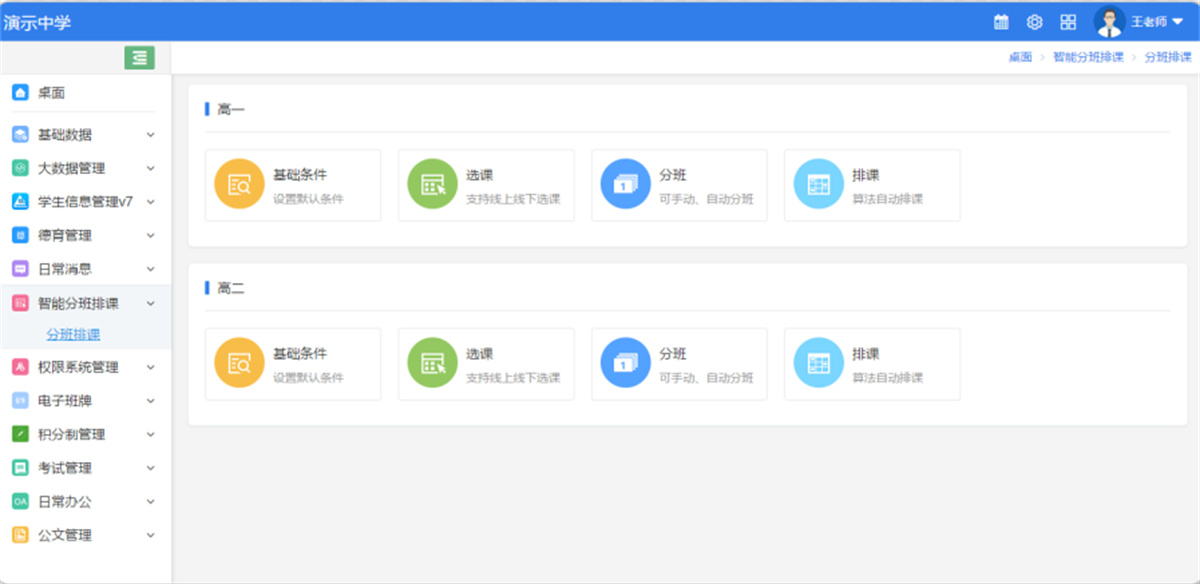This screenshot has width=1200, height=584.
Task: Collapse the 智能分班排课 sidebar section
Action: [x=151, y=303]
